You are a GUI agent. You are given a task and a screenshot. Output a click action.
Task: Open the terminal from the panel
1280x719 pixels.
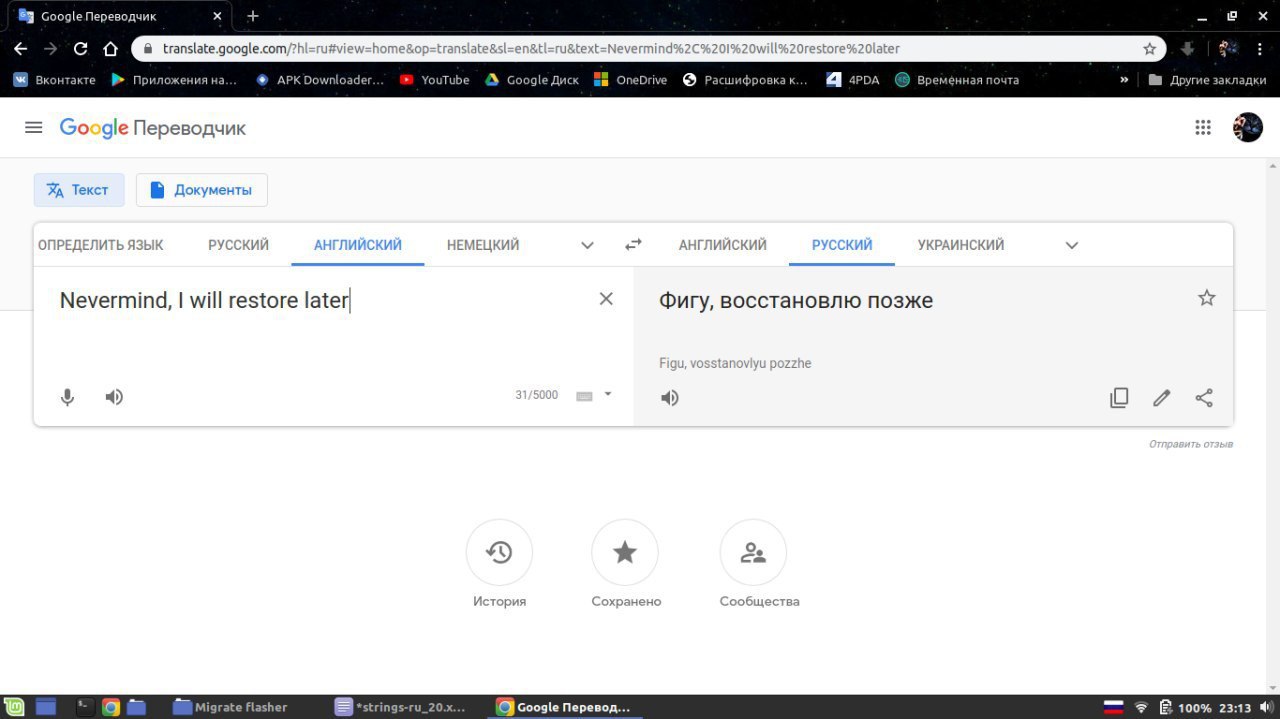click(x=86, y=707)
